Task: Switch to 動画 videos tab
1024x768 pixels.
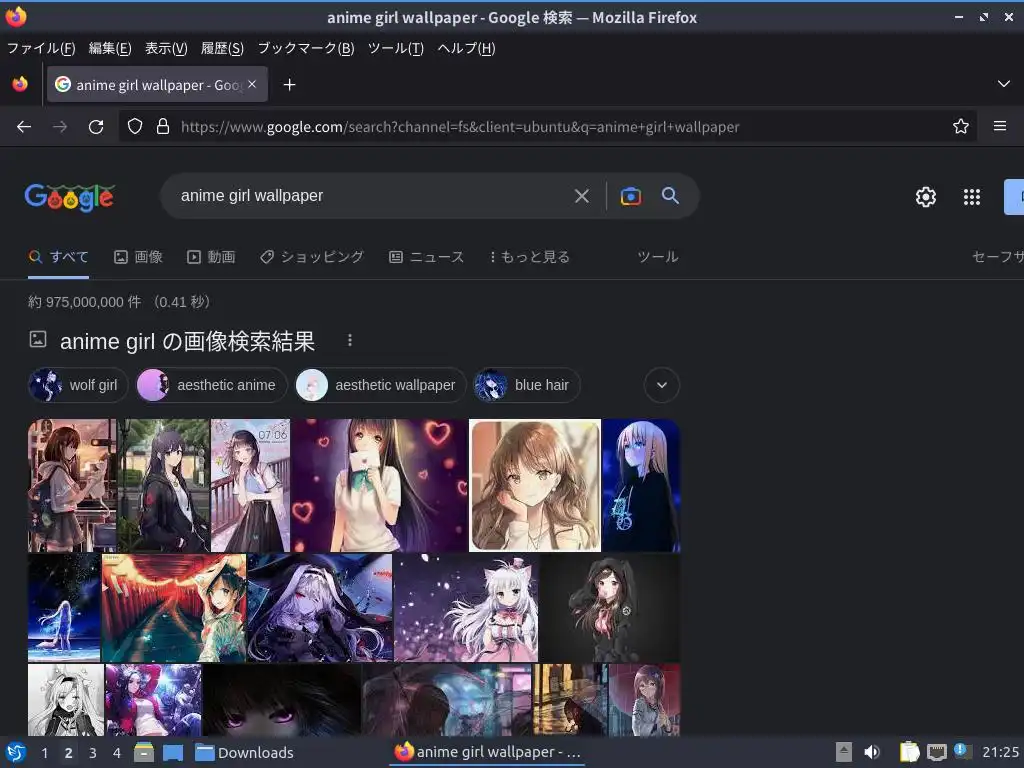Action: point(211,257)
